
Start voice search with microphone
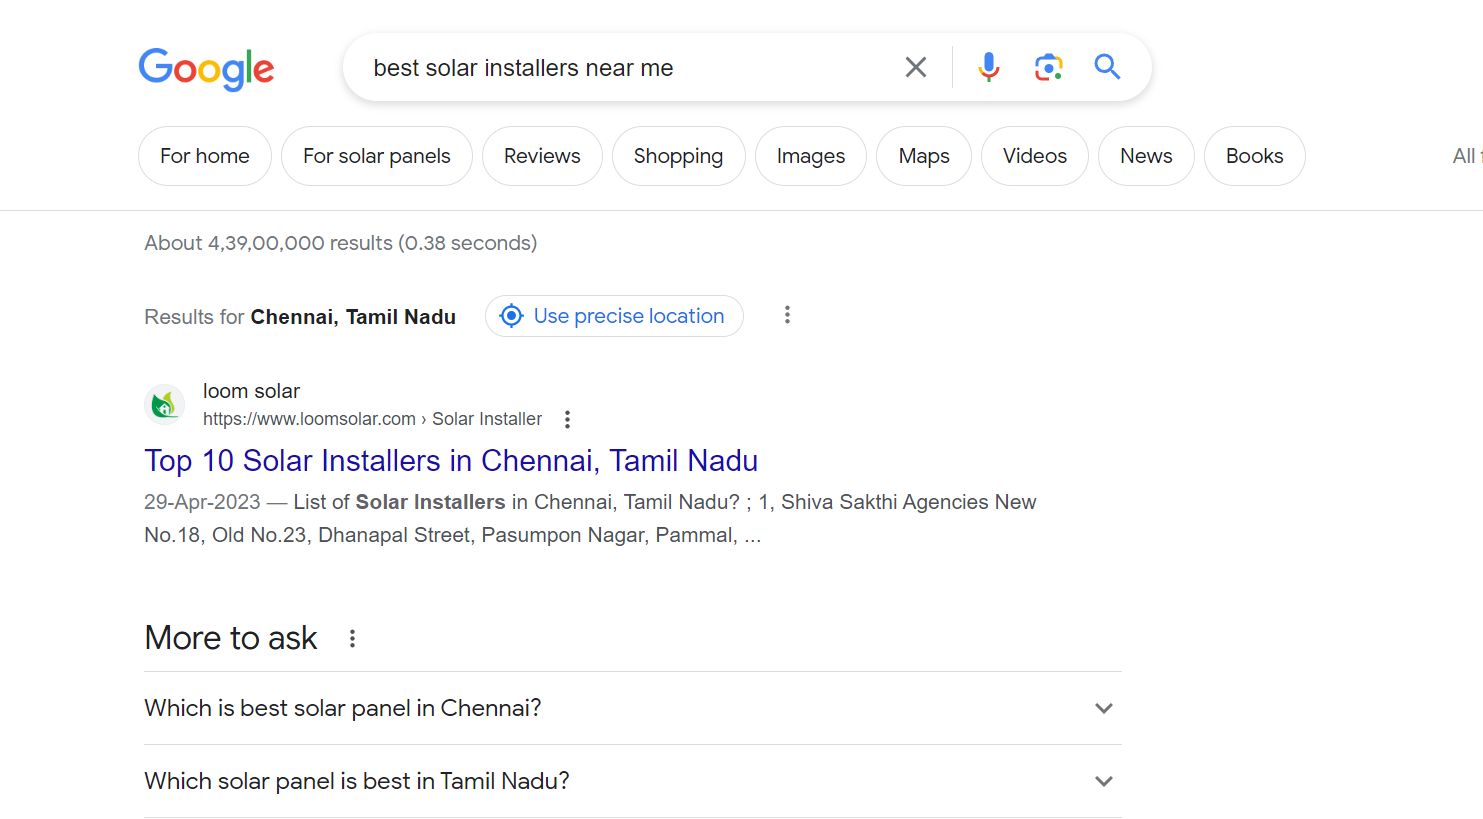[x=988, y=67]
